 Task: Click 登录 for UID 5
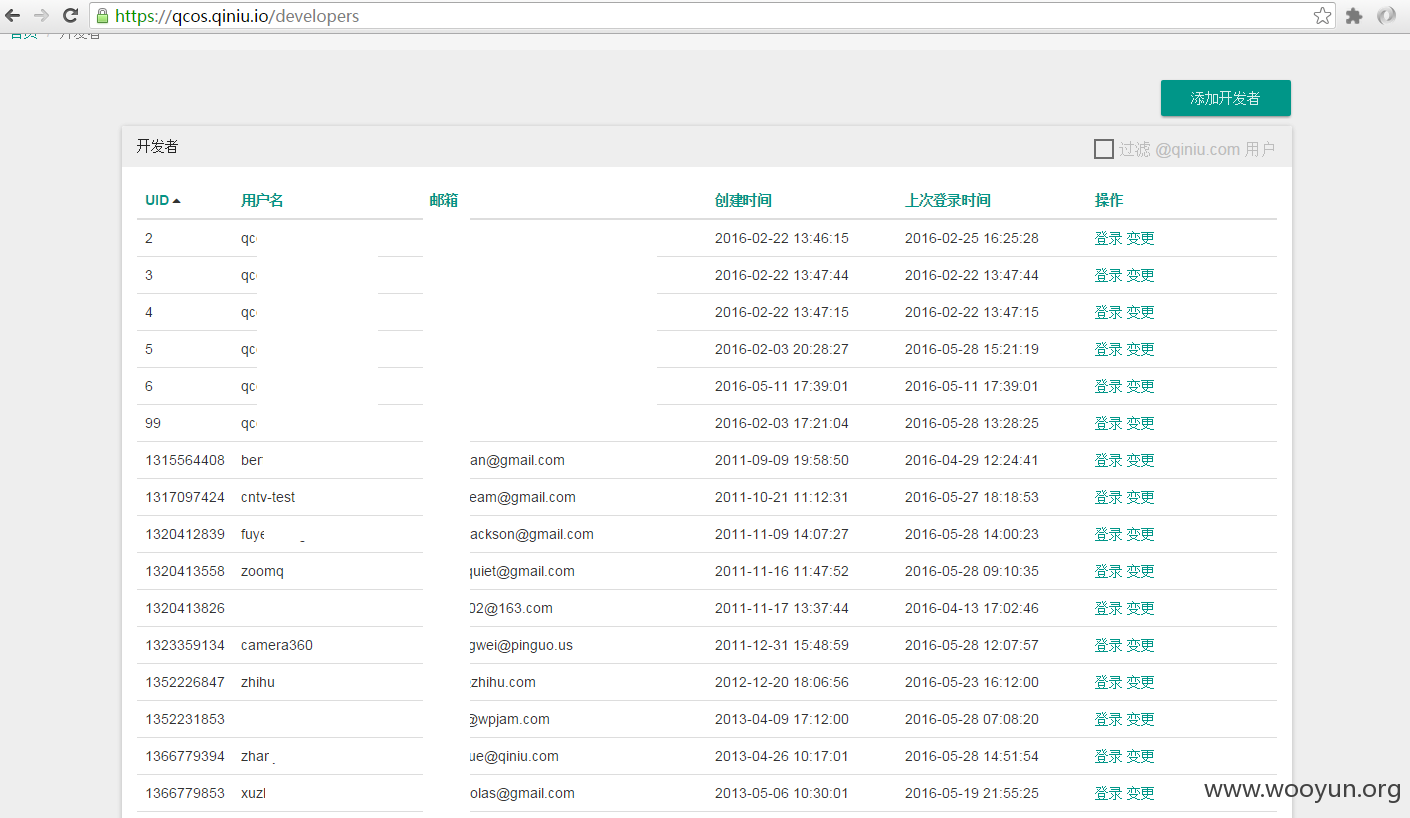pyautogui.click(x=1108, y=349)
